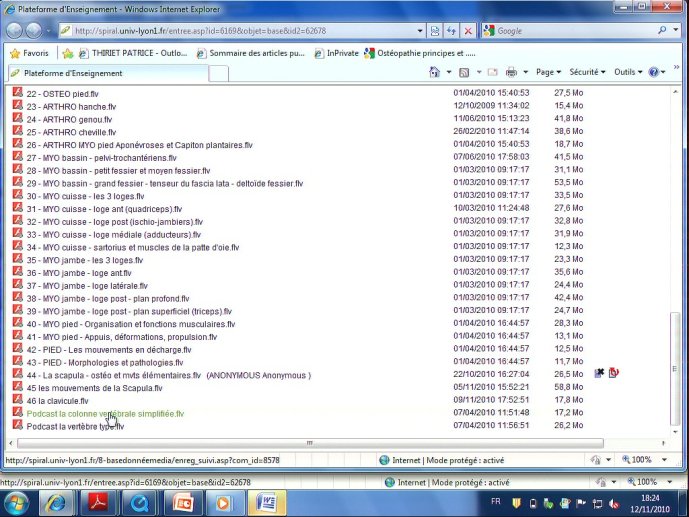The height and width of the screenshot is (517, 689).
Task: Open a new blank tab
Action: coord(218,74)
